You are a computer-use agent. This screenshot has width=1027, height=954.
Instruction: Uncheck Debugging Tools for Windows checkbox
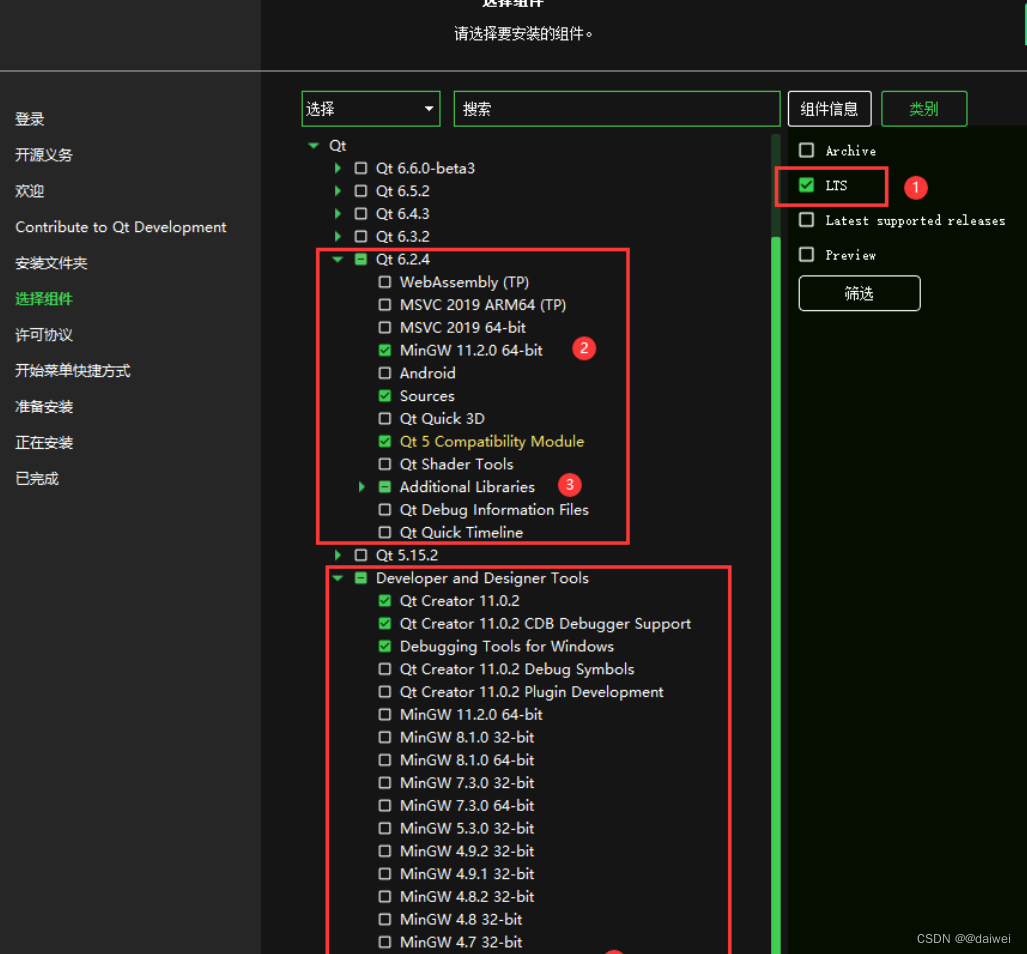tap(385, 646)
